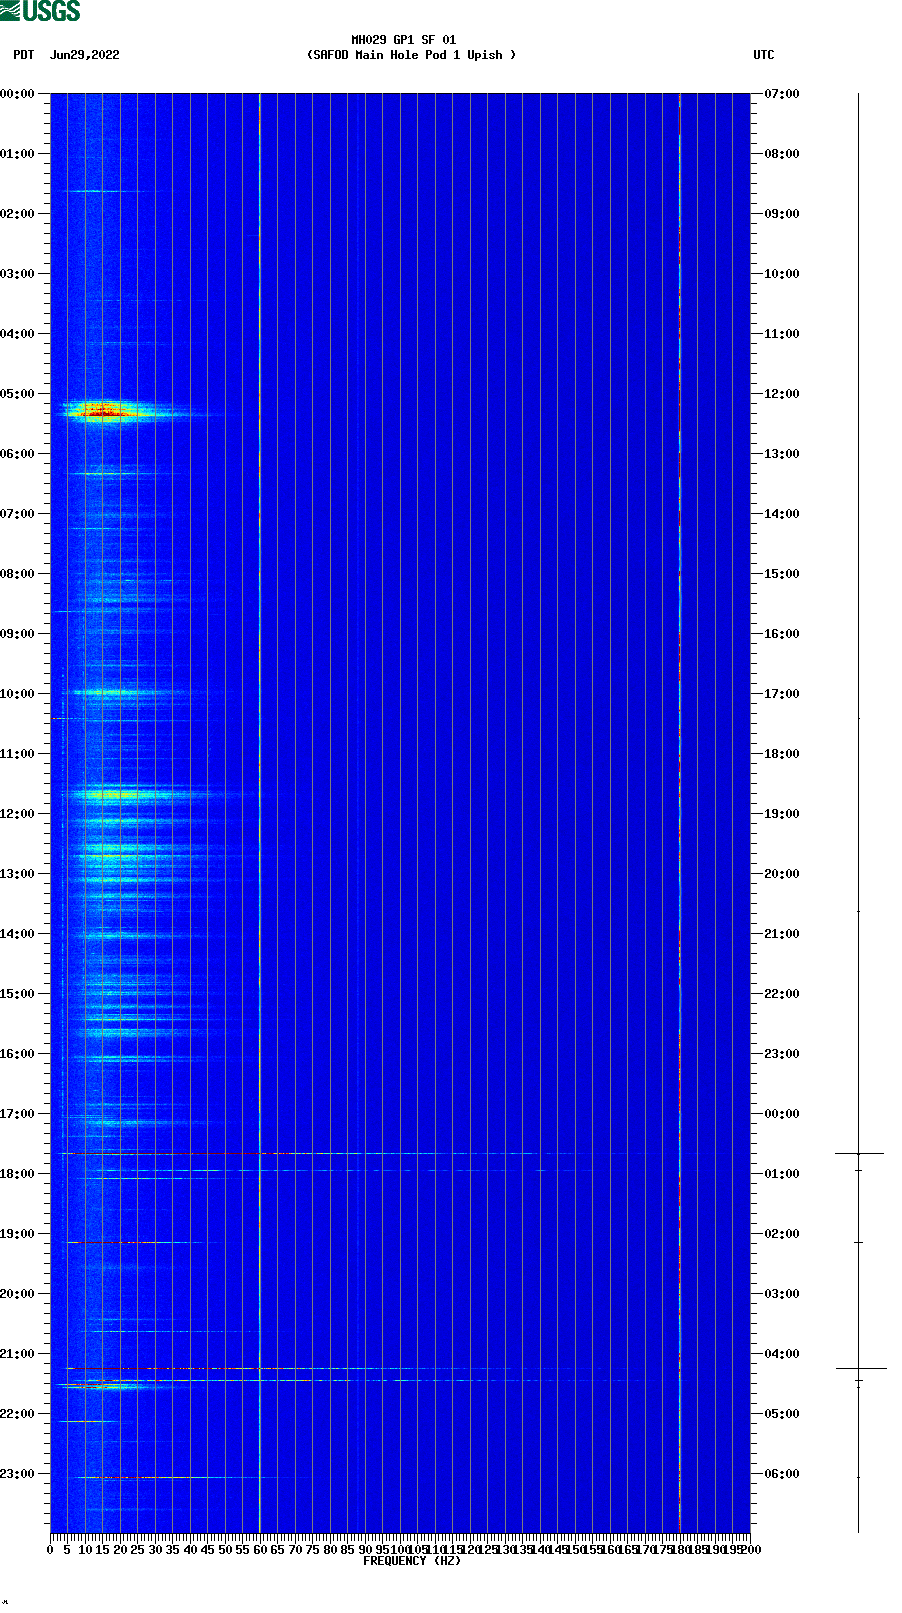Click the 18:00 PDT label on left axis

tap(18, 1174)
